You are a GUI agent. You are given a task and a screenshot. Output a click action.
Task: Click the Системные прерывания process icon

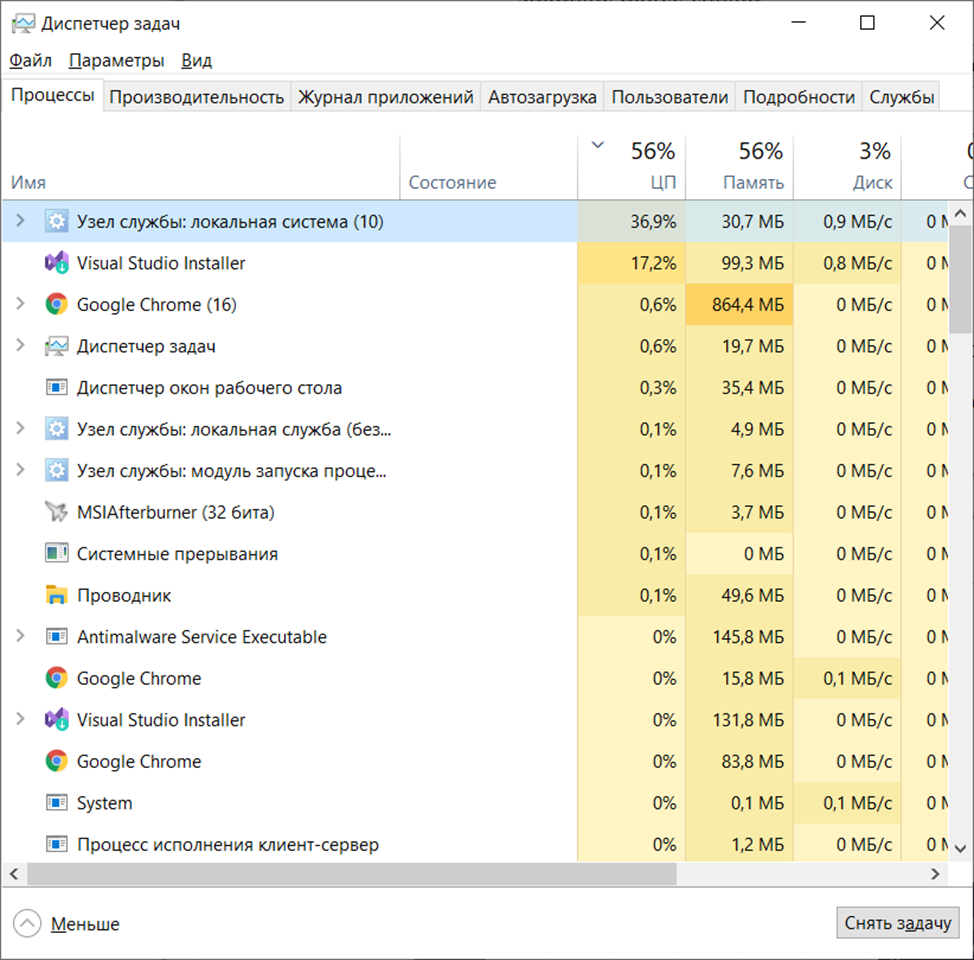tap(55, 553)
